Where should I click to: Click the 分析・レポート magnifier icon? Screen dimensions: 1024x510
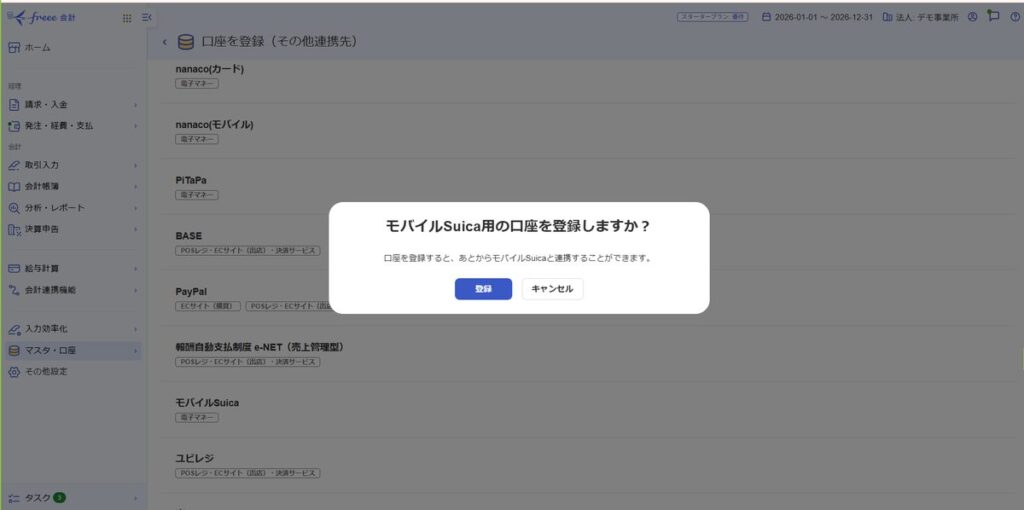point(14,208)
